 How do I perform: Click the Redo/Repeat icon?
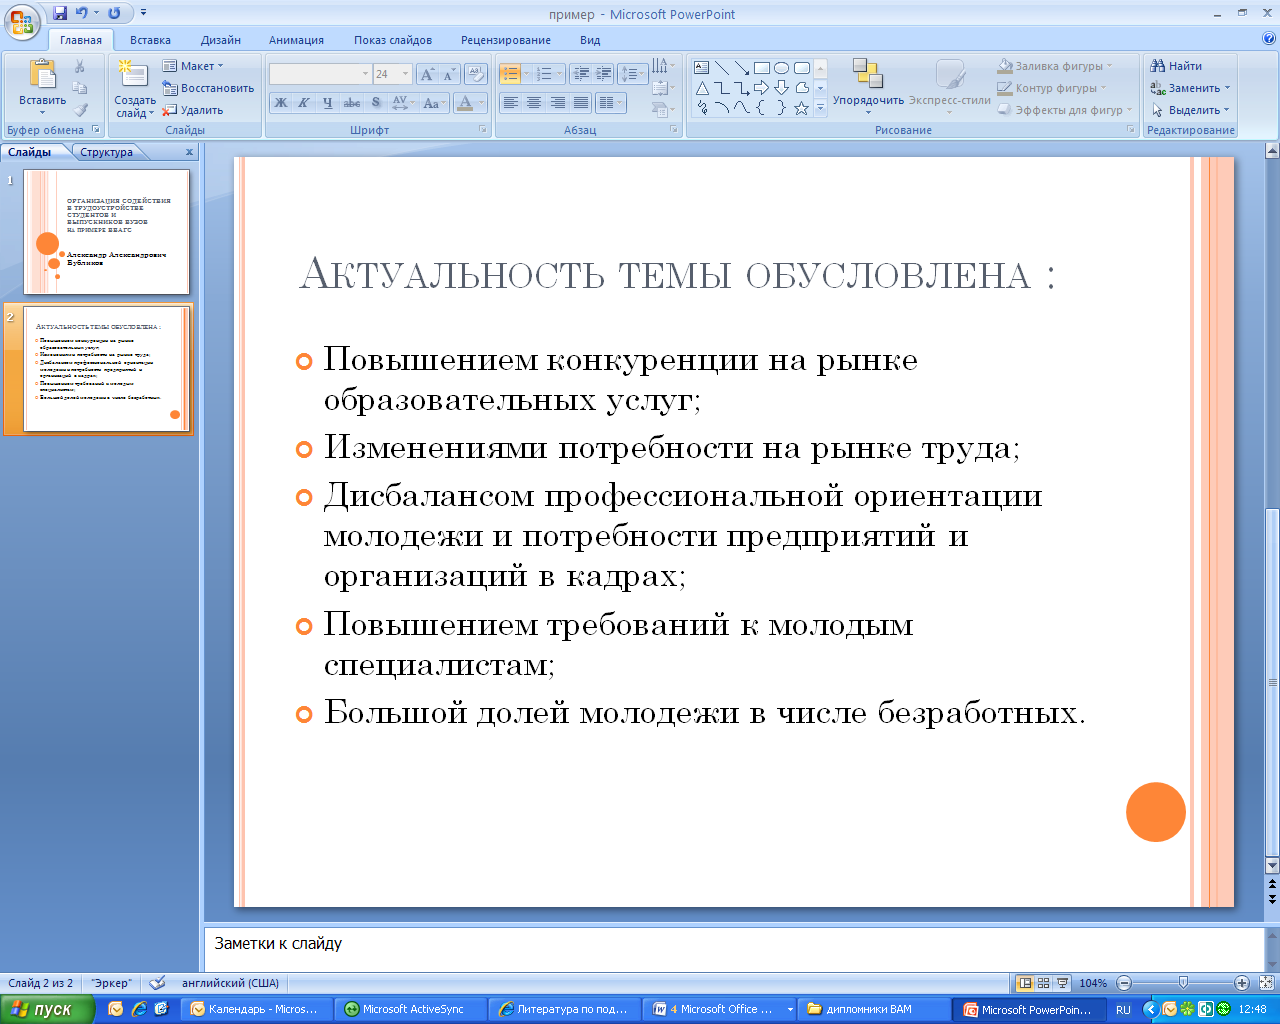(x=114, y=14)
